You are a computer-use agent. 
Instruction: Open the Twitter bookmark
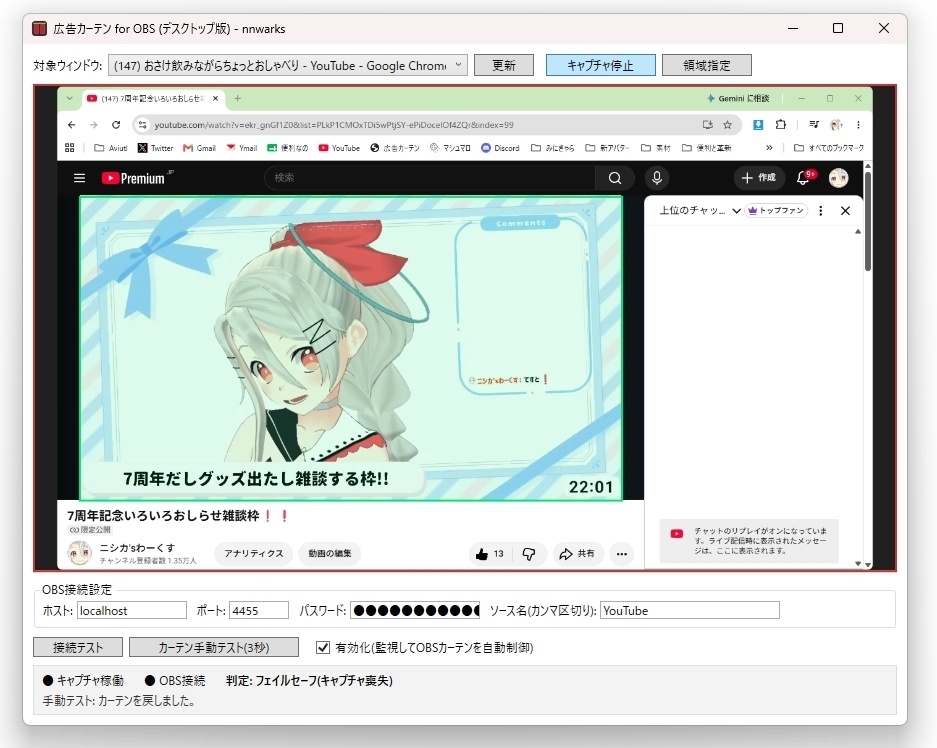pyautogui.click(x=155, y=148)
